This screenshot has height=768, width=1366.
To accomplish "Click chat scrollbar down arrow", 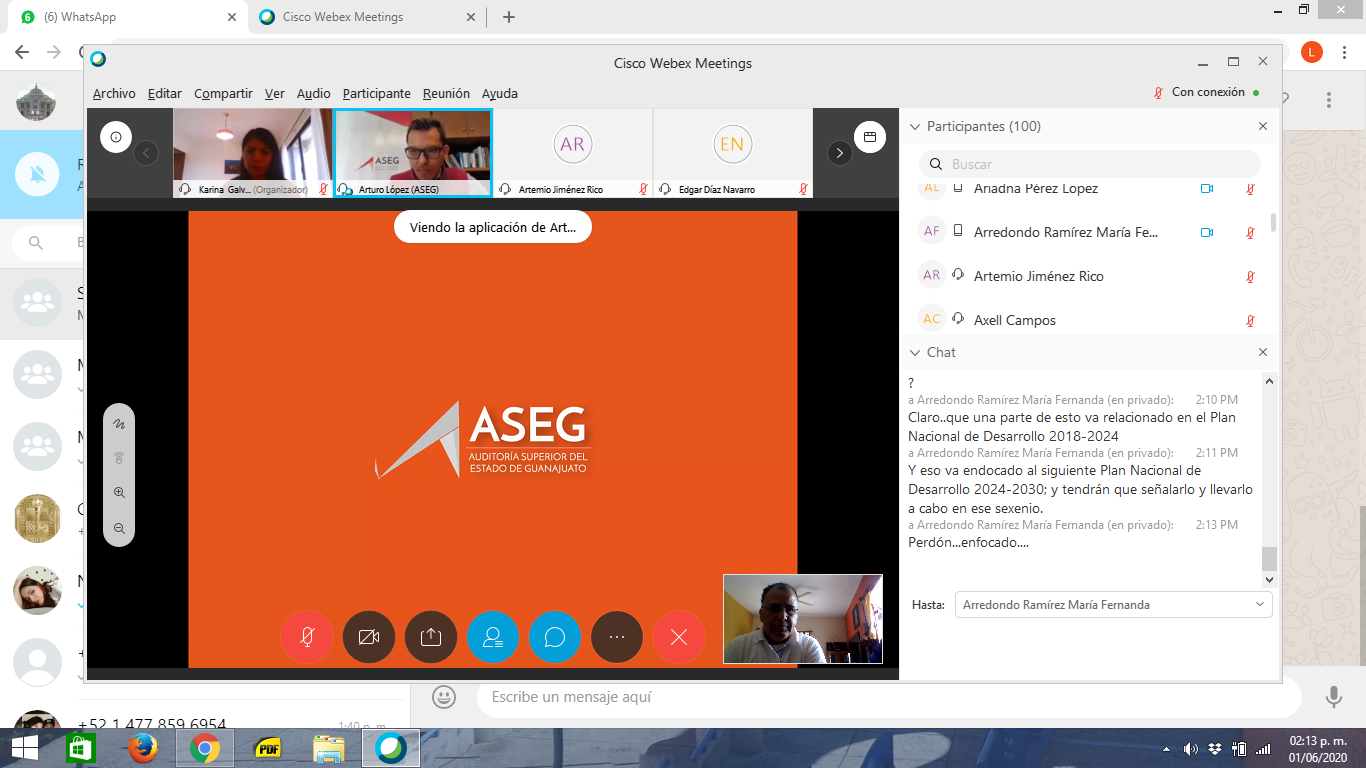I will (x=1270, y=579).
